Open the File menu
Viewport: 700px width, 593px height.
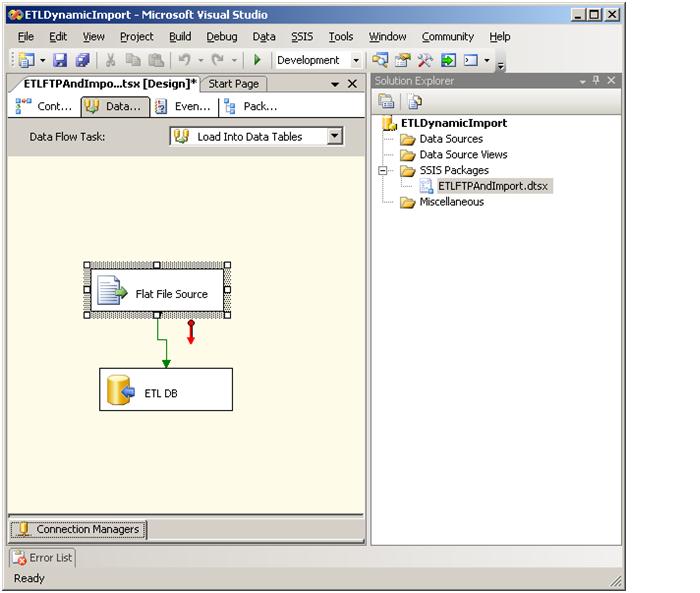click(x=26, y=37)
